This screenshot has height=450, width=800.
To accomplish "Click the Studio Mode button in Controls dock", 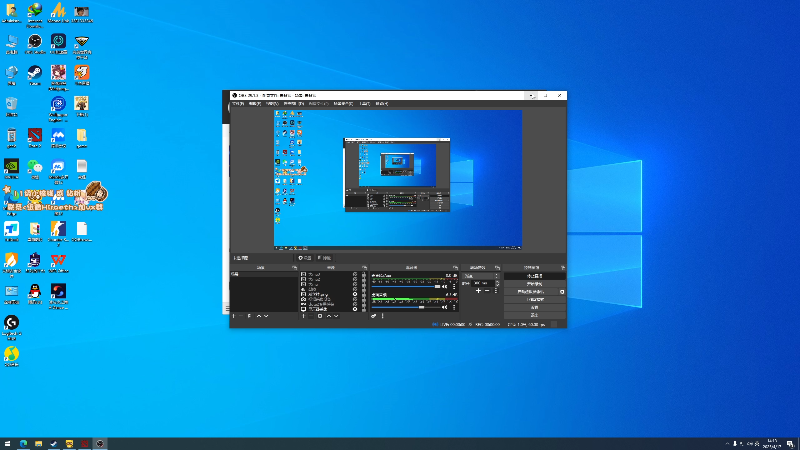I will pos(535,299).
